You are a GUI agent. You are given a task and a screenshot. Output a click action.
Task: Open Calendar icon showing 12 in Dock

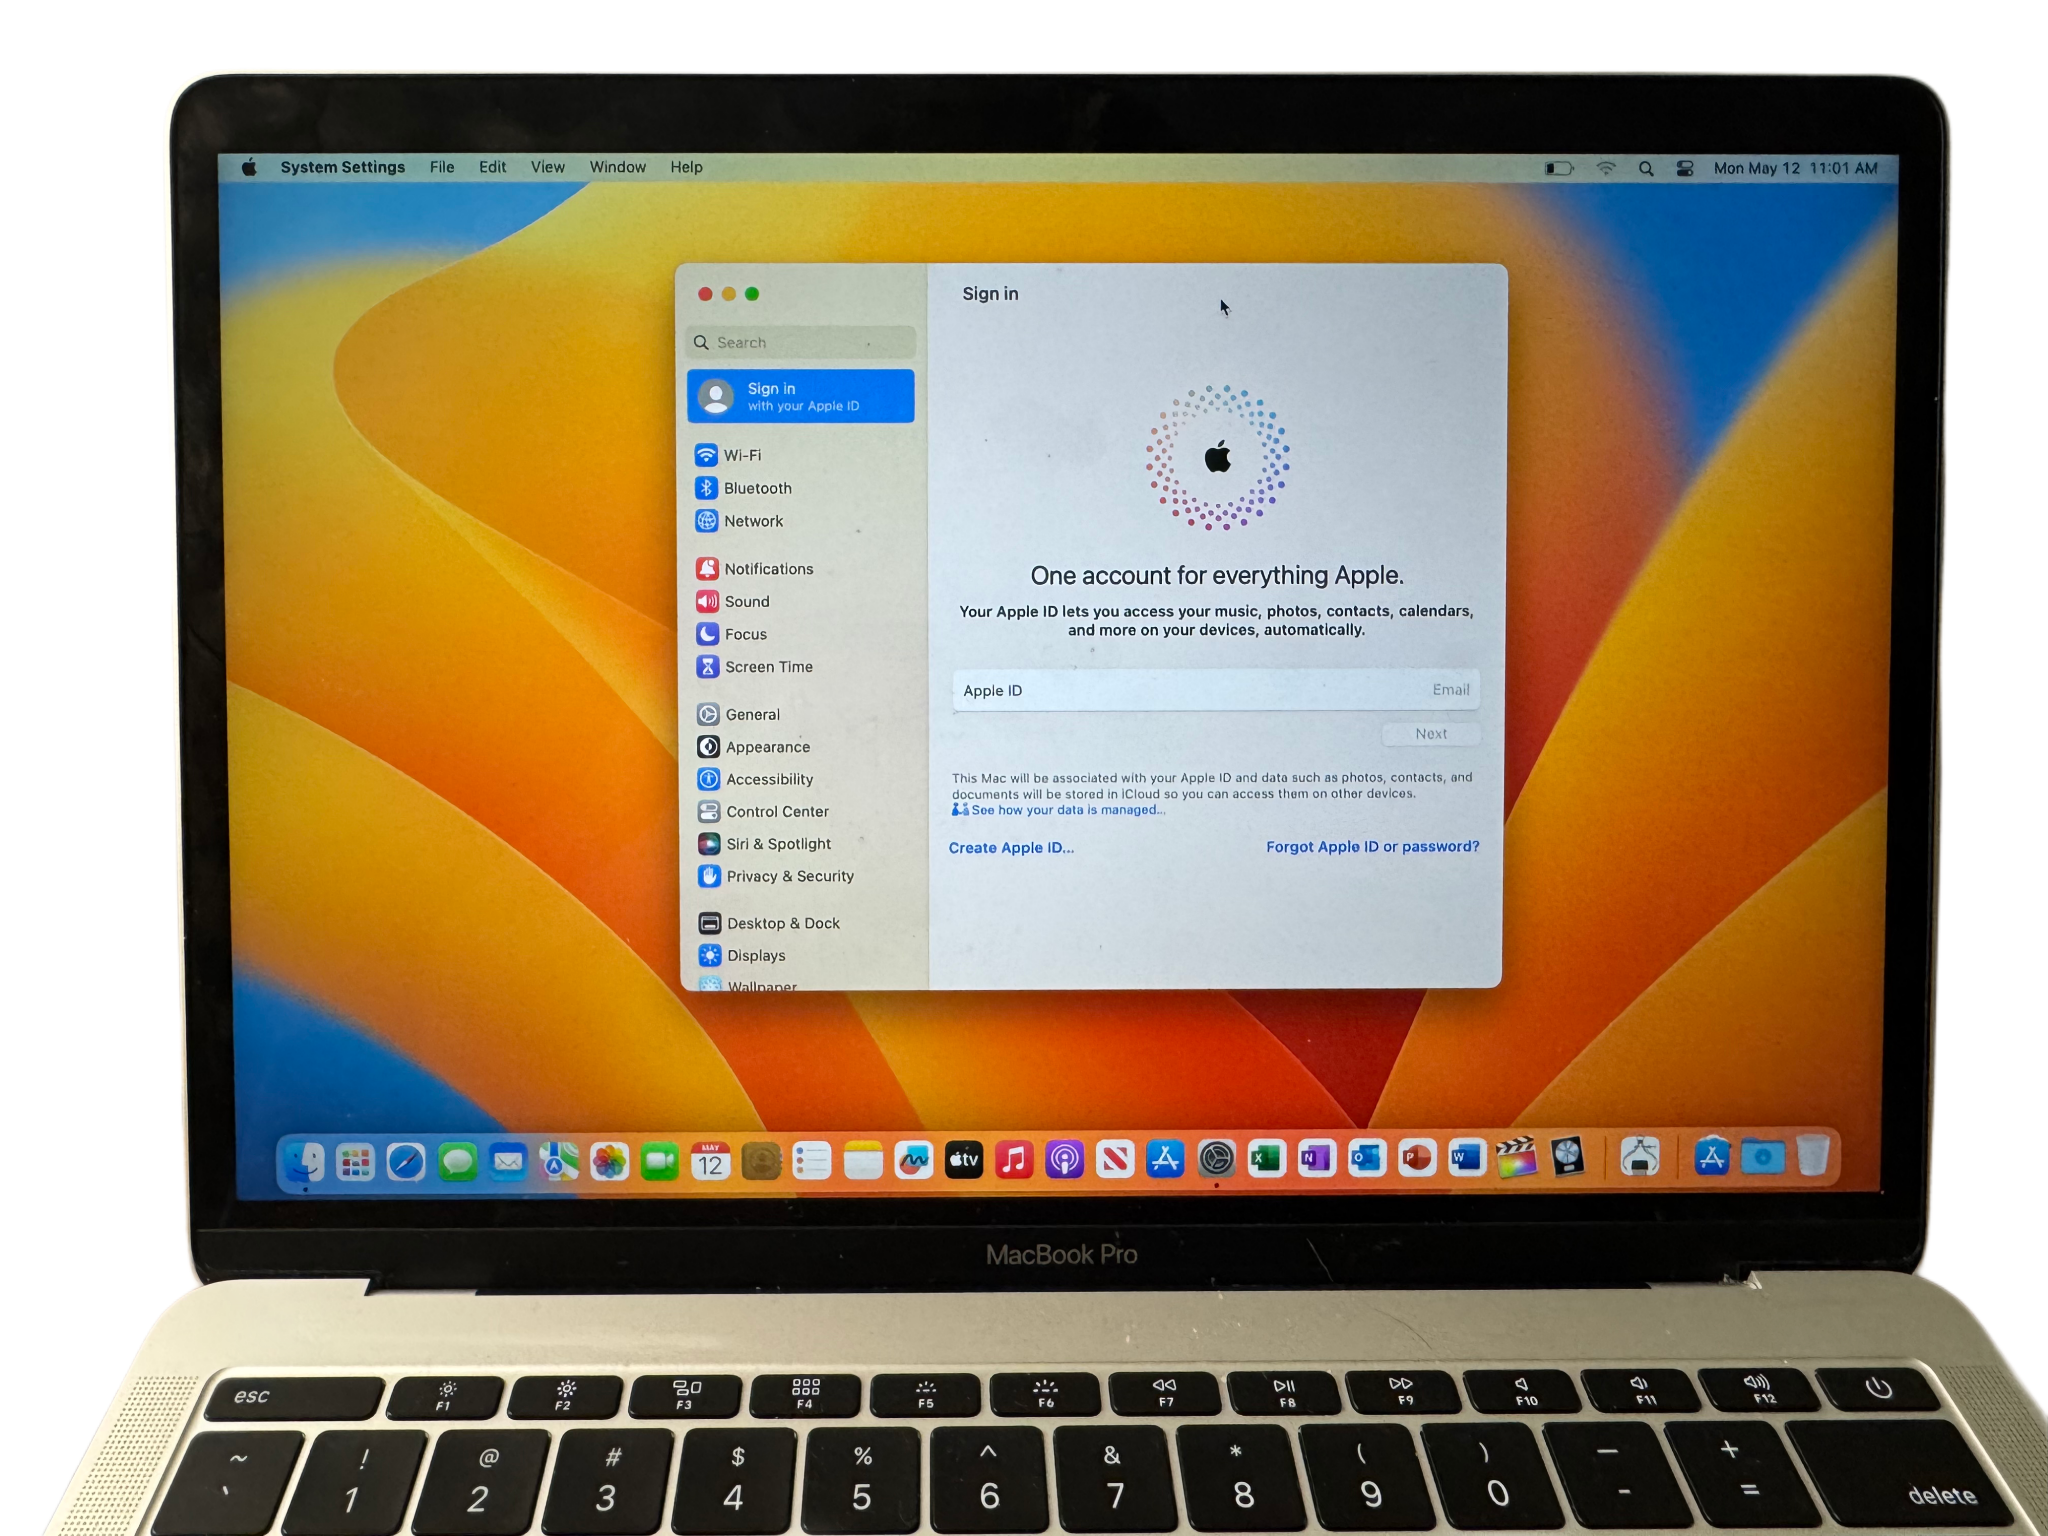coord(710,1162)
